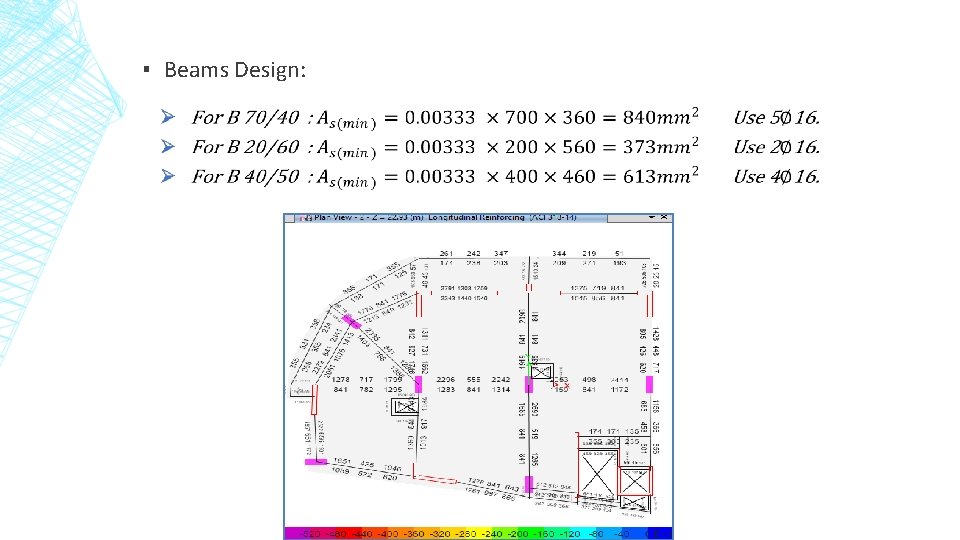
Task: Click the 840mm² result value
Action: [x=661, y=116]
